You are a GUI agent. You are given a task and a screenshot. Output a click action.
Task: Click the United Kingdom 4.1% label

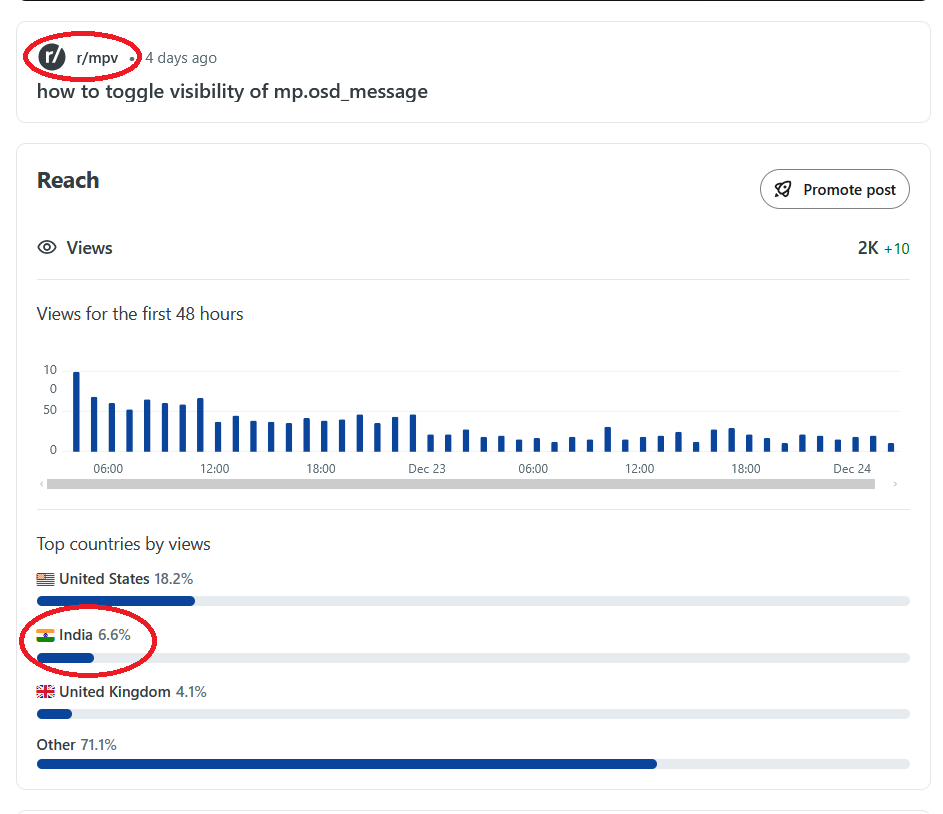132,692
